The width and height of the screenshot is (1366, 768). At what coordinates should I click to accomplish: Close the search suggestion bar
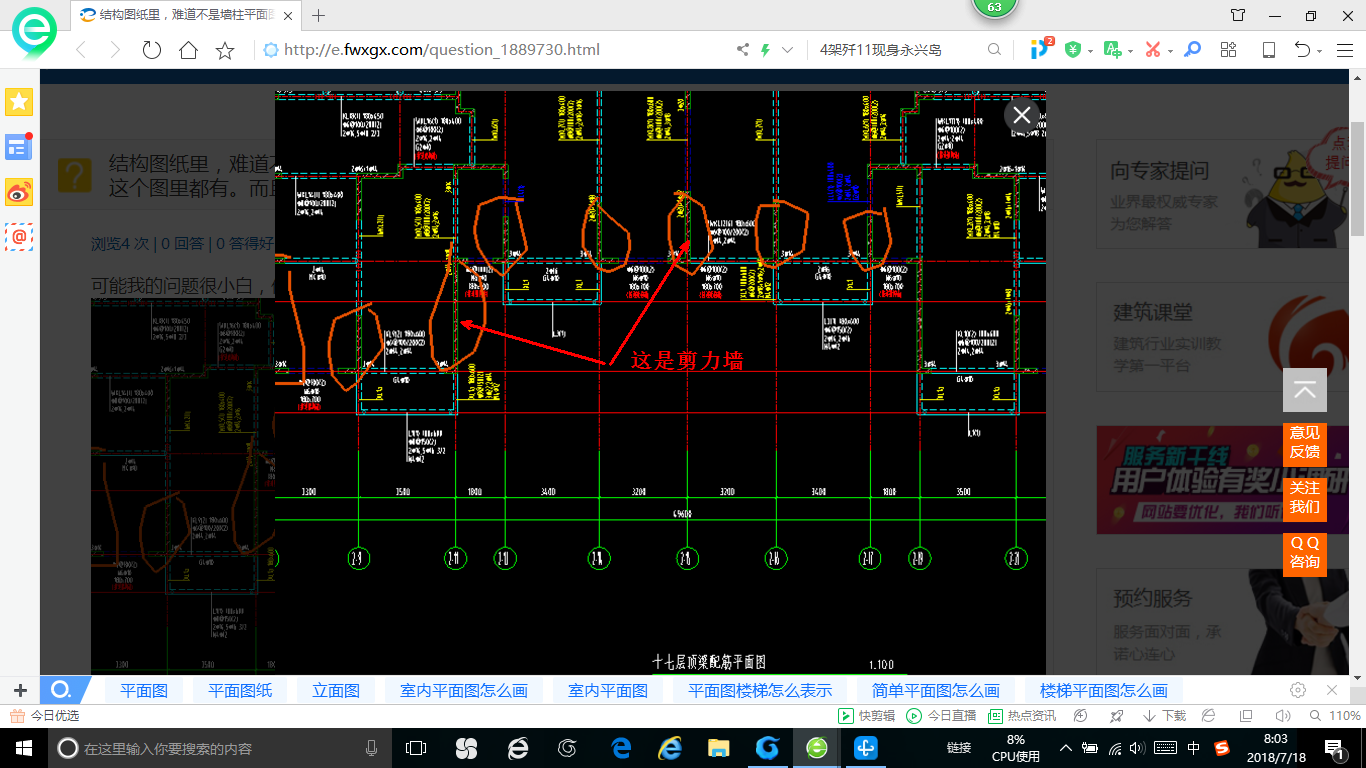pyautogui.click(x=1332, y=690)
